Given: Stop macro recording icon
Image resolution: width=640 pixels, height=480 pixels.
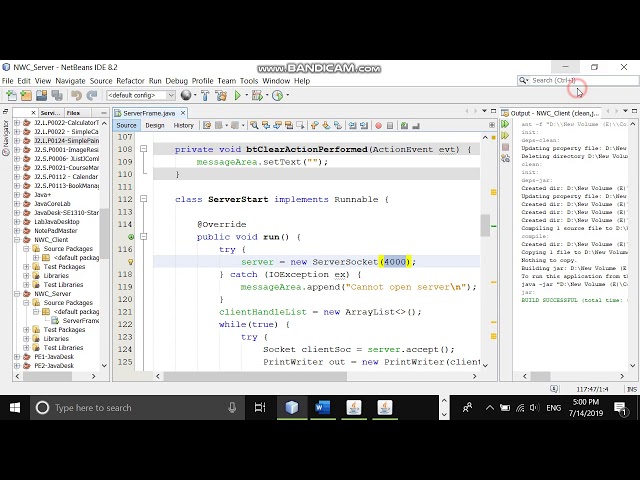Looking at the screenshot, I should tap(390, 125).
